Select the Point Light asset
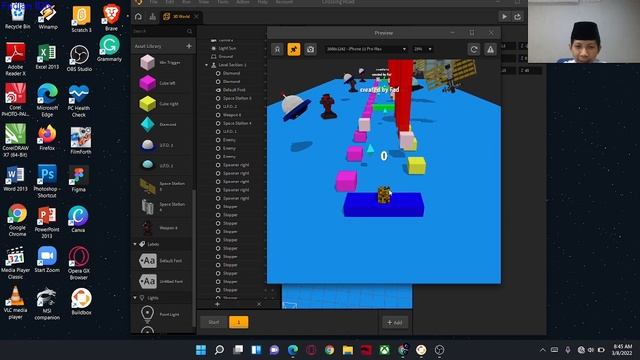640x360 pixels. coord(147,314)
